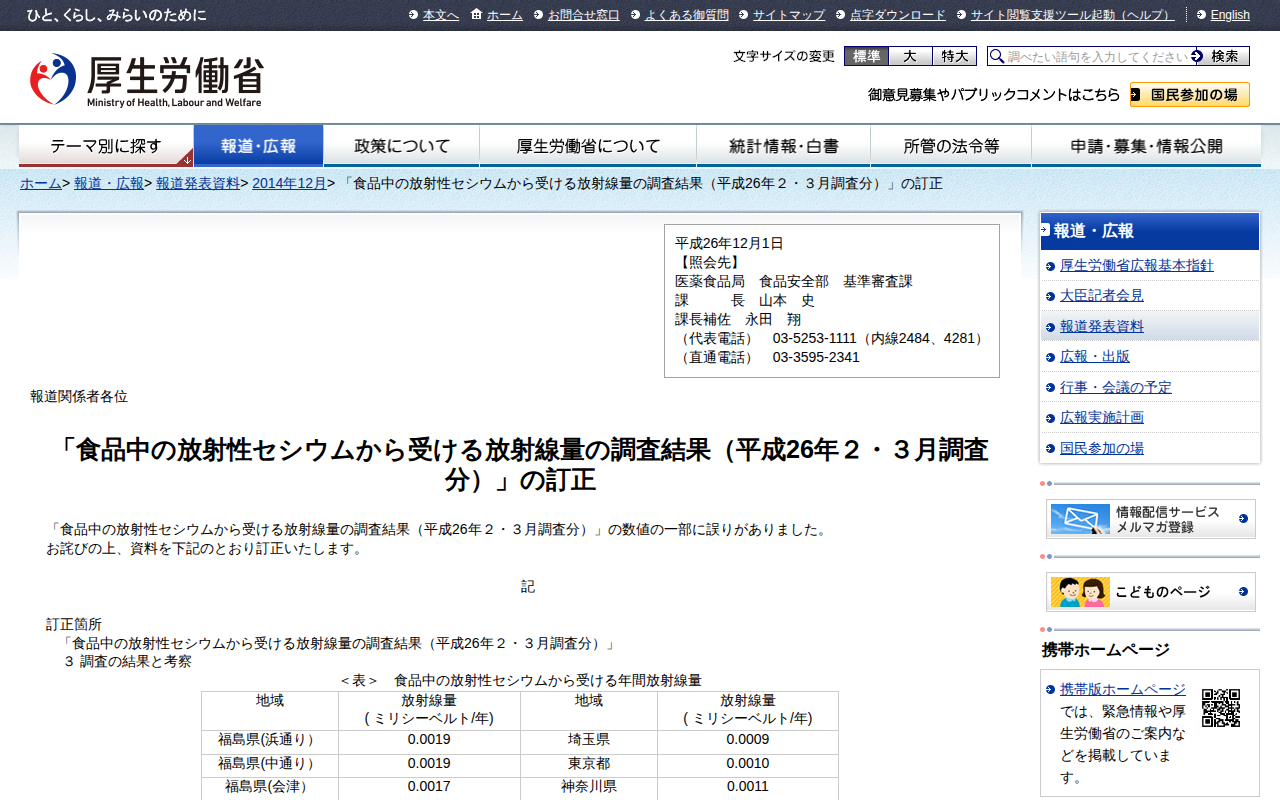The image size is (1280, 800).
Task: Open the Kids page banner
Action: [1150, 592]
